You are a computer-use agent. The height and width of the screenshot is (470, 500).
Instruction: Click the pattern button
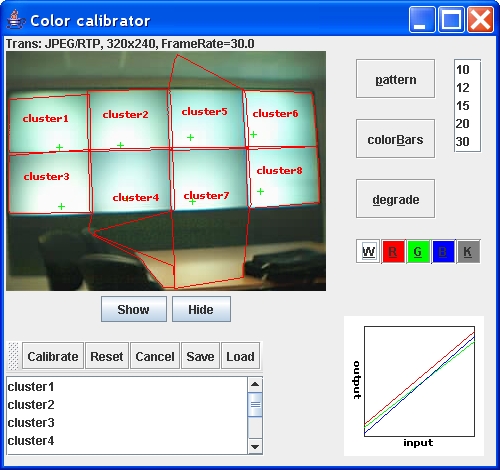pos(395,79)
